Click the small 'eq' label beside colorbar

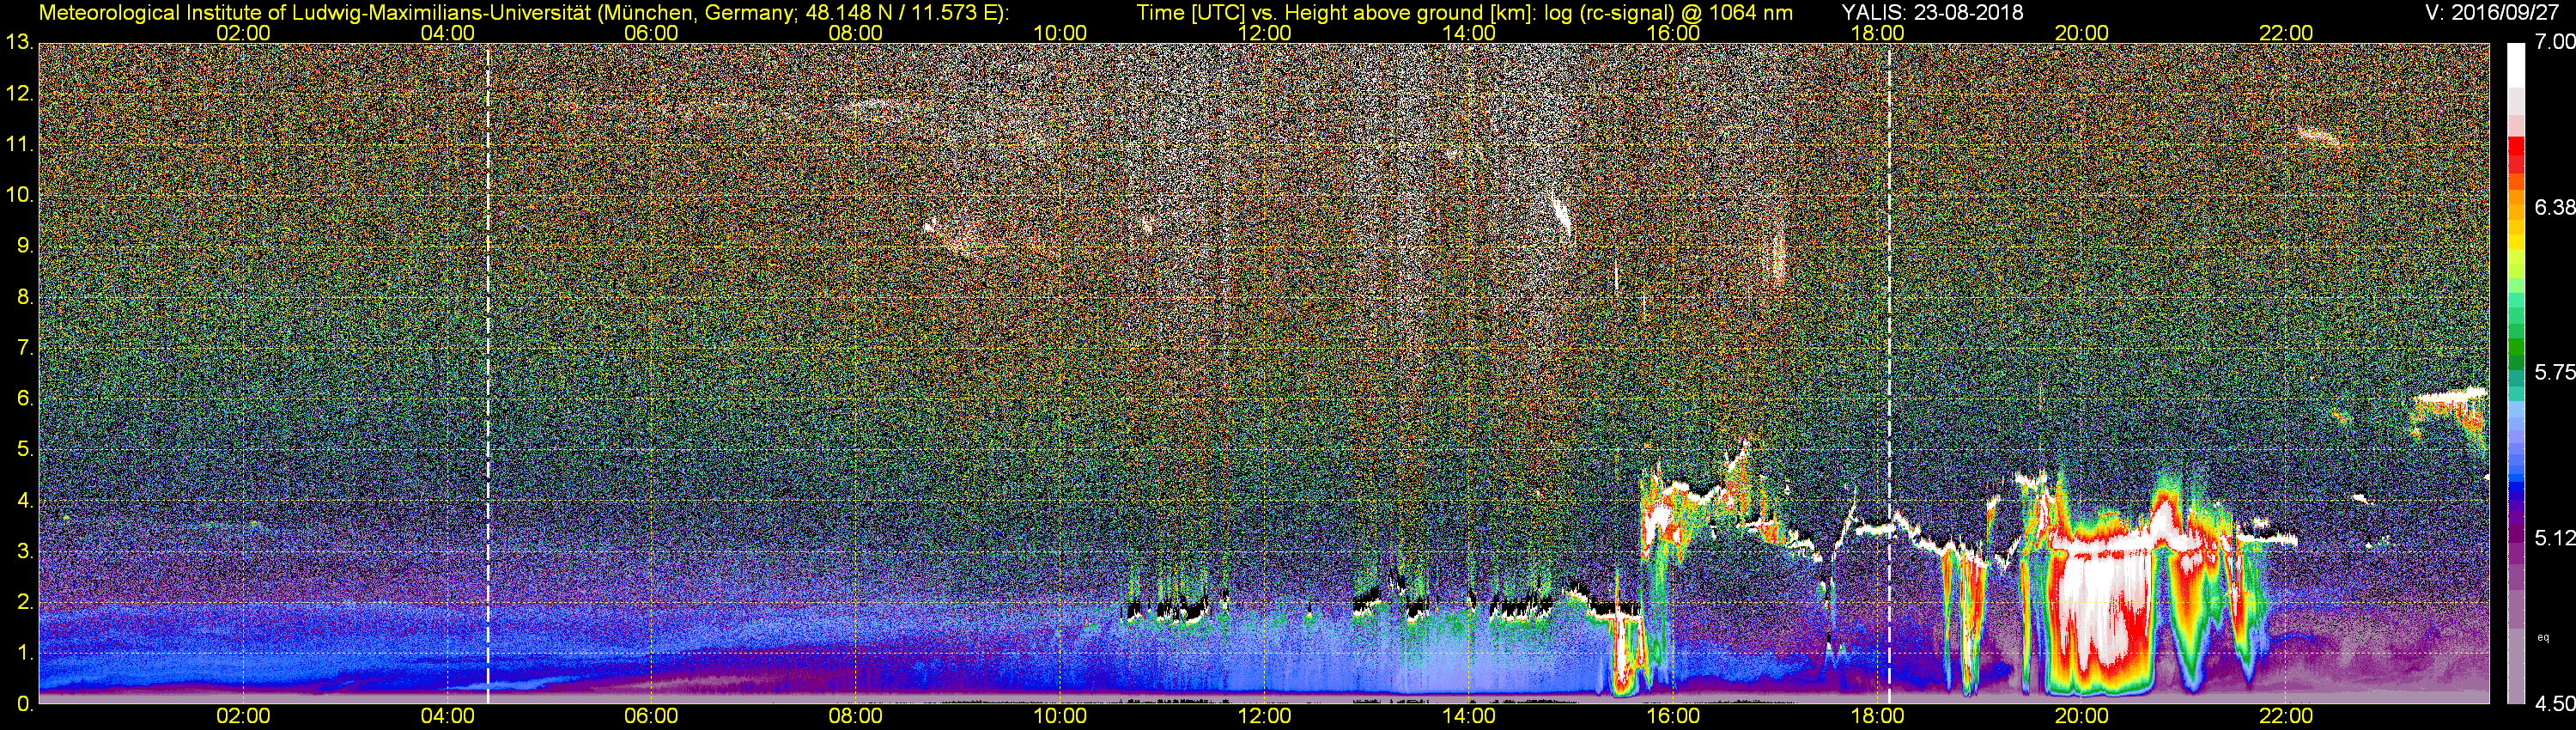click(x=2543, y=637)
